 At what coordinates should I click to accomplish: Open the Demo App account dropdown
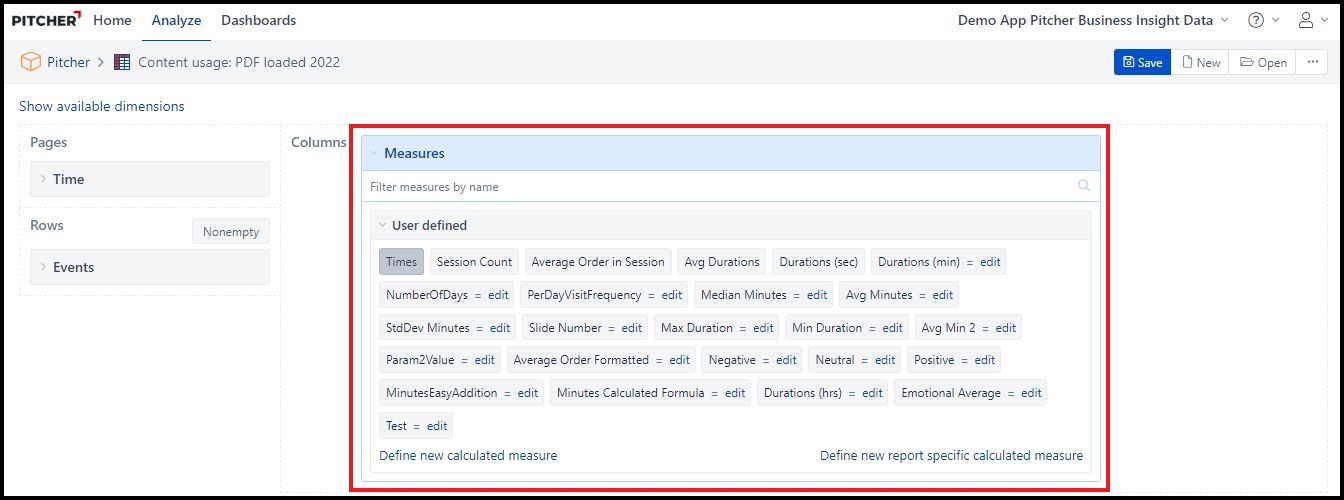(x=1091, y=20)
